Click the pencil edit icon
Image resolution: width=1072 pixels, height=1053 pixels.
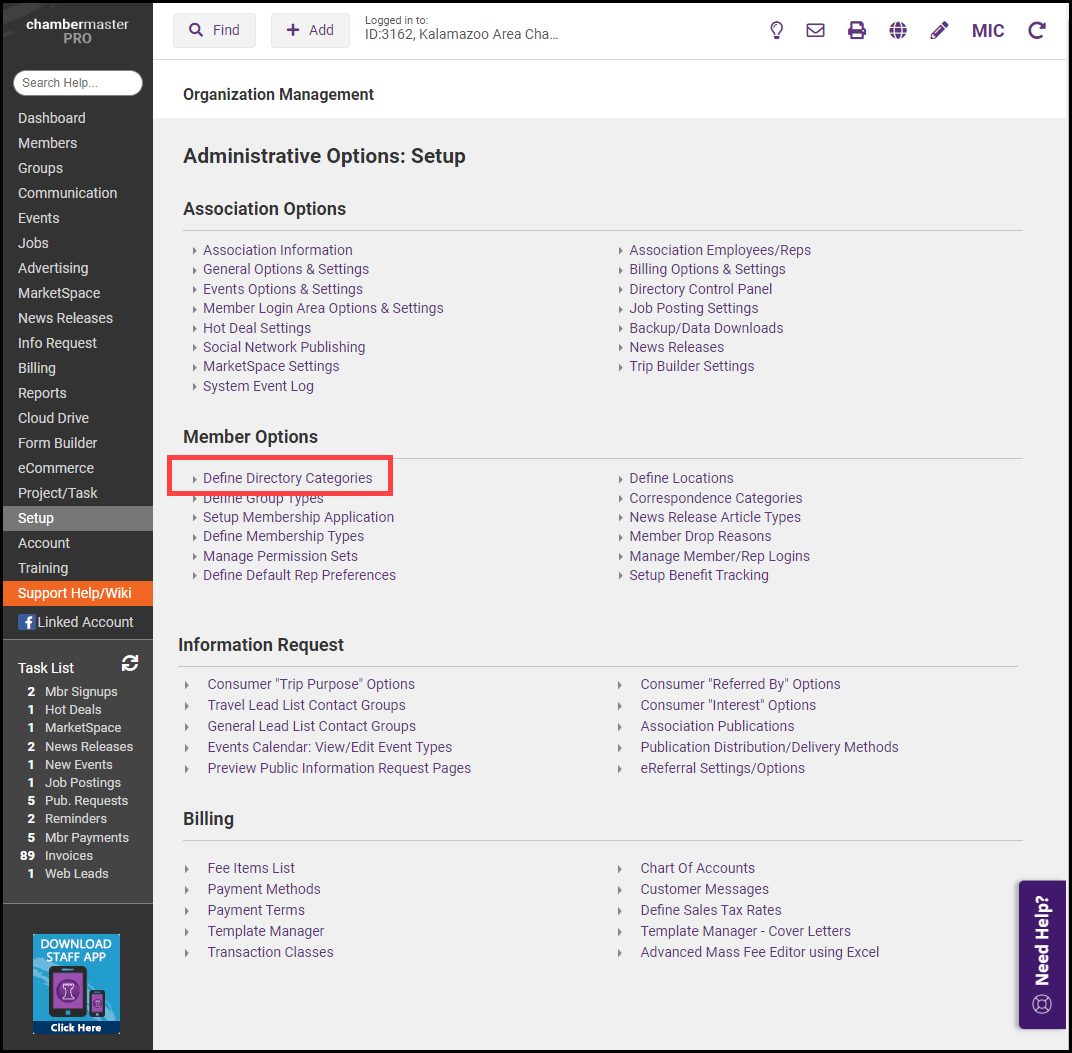[x=939, y=30]
